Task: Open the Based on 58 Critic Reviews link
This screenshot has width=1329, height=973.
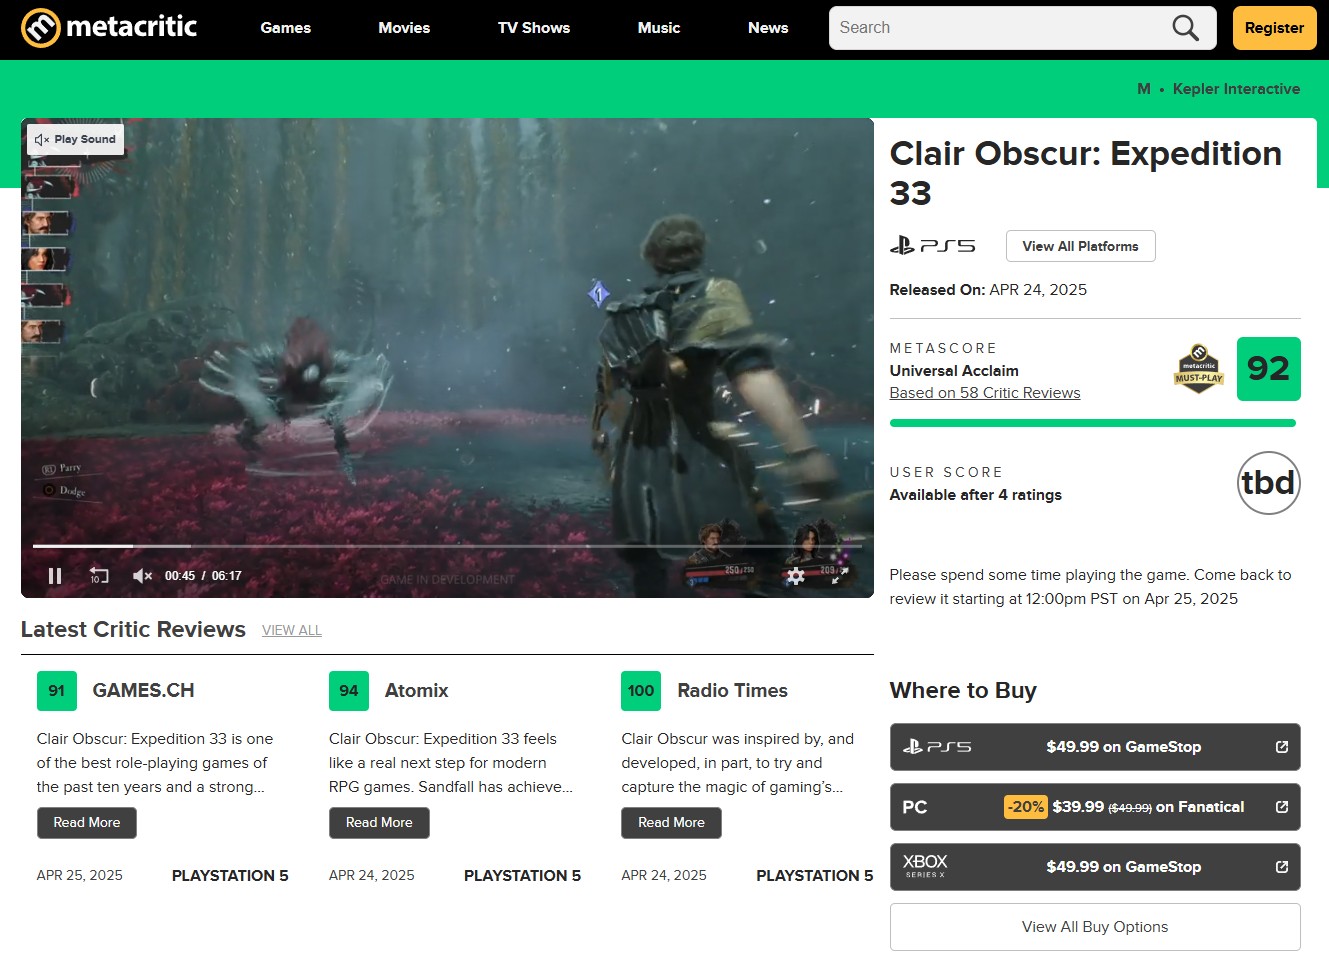Action: point(984,392)
